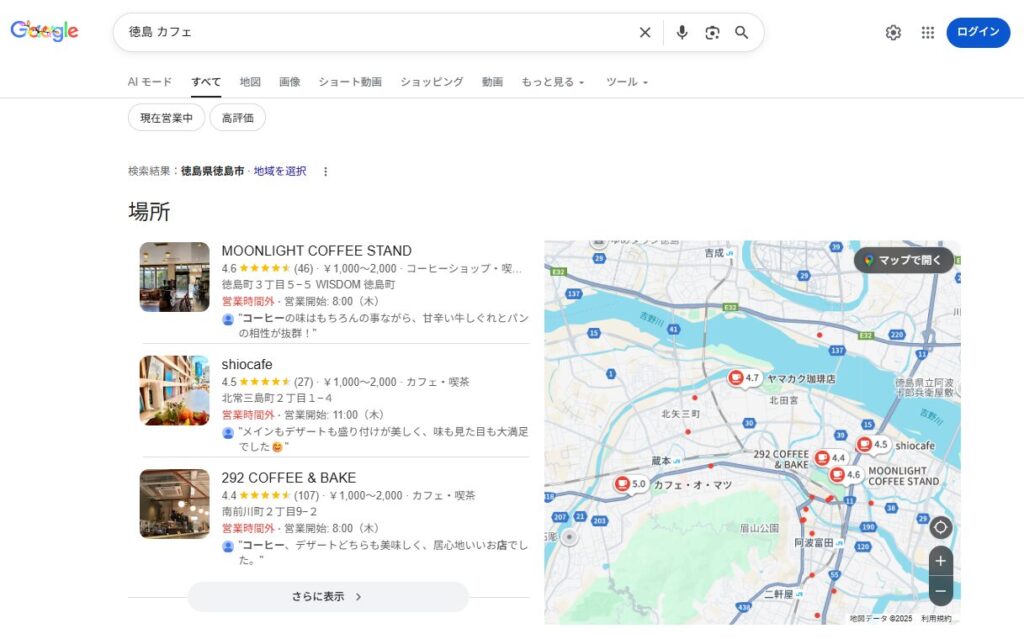Open the Google apps grid icon

tap(928, 32)
